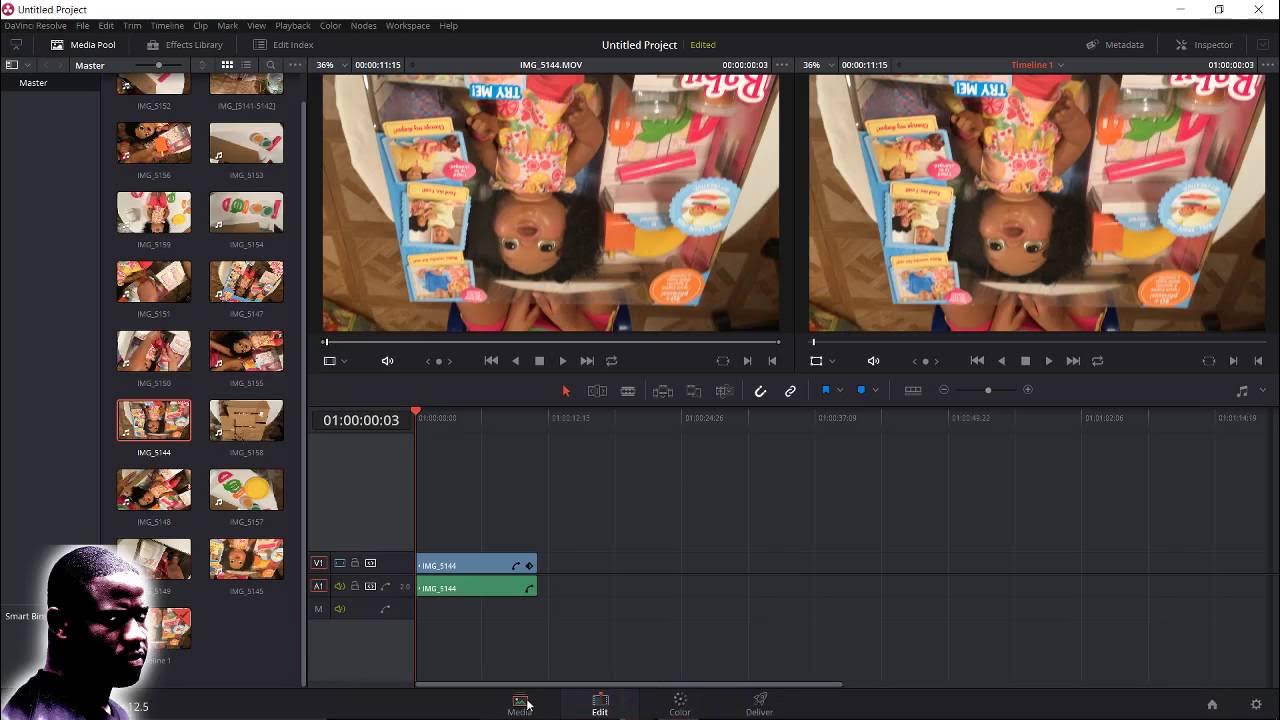This screenshot has height=720, width=1280.
Task: Play the source viewer clip
Action: click(x=563, y=361)
